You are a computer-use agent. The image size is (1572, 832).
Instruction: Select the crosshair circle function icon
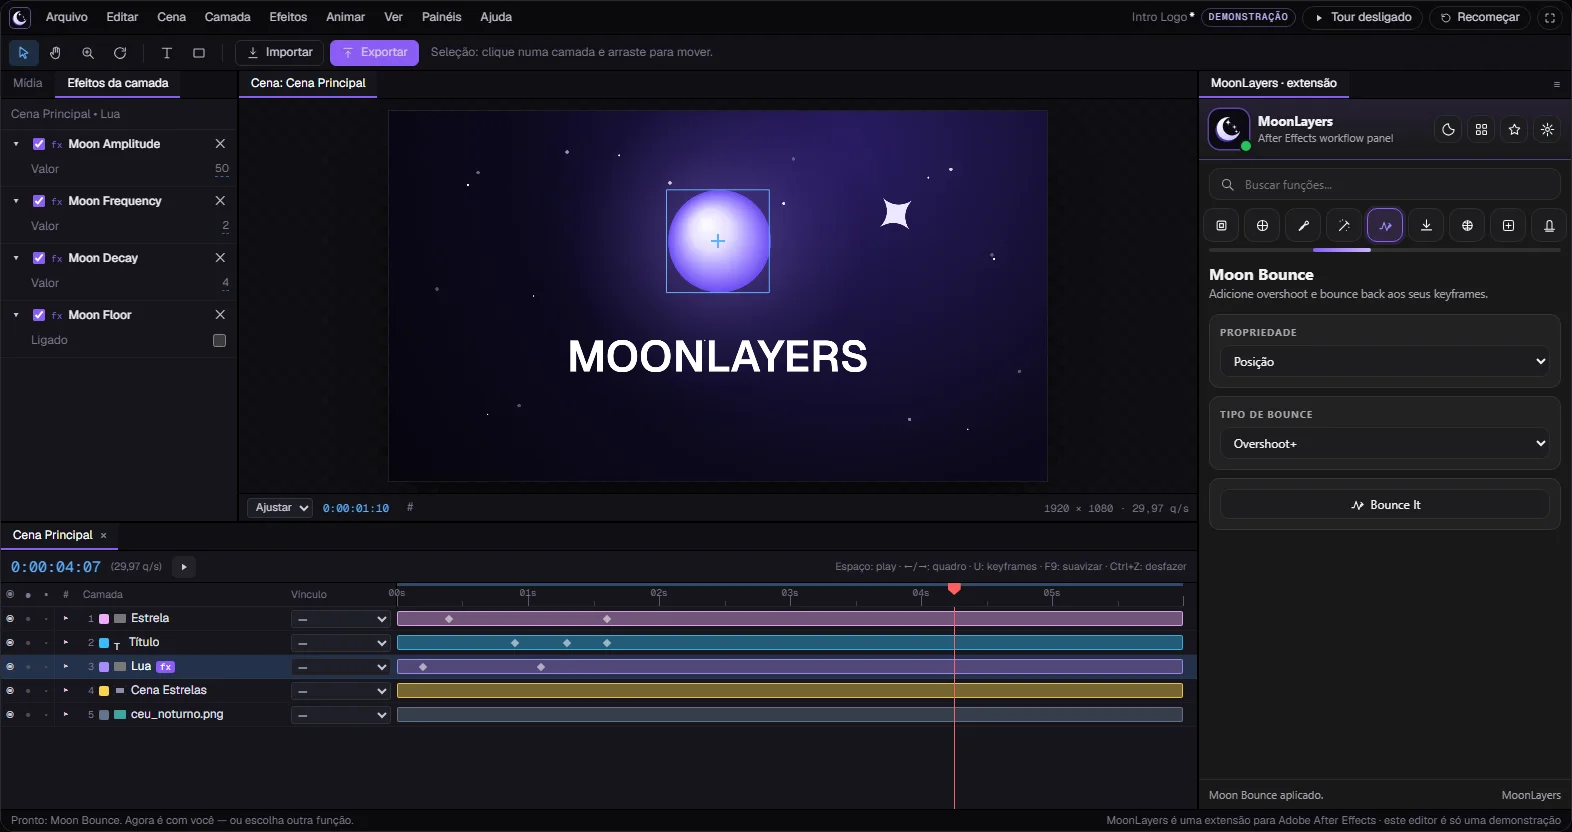point(1262,226)
